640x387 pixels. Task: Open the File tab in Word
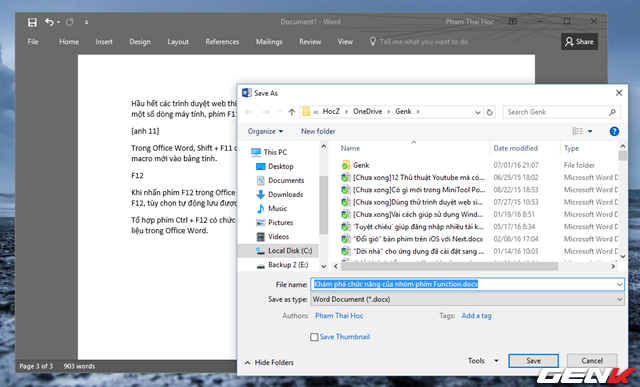[33, 42]
